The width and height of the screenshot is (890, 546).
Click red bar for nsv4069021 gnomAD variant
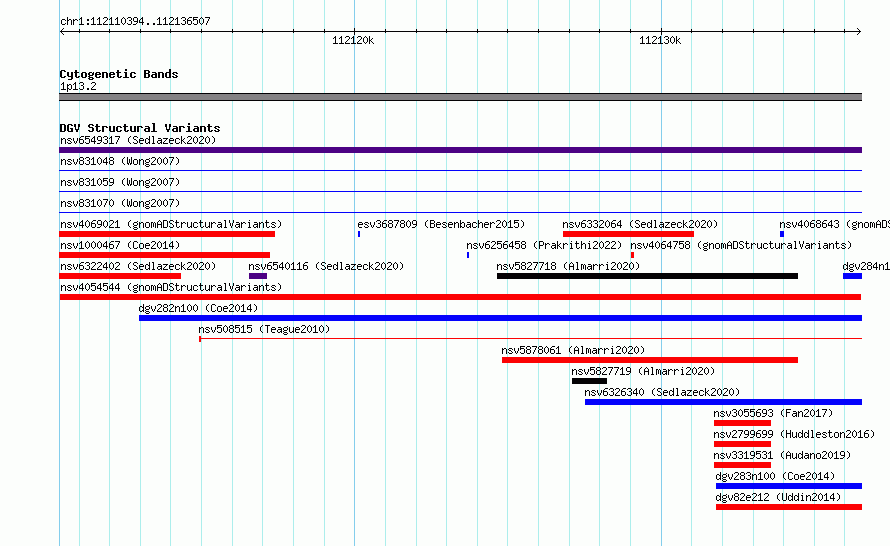pos(167,234)
